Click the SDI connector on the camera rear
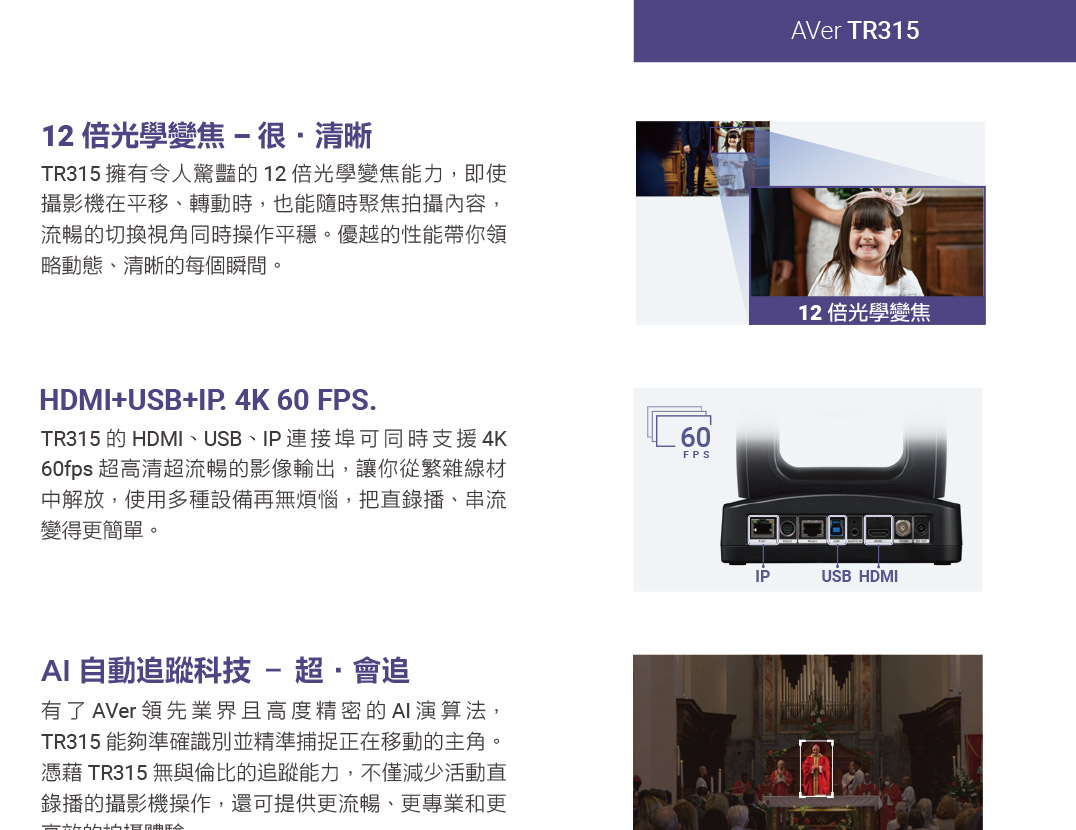This screenshot has height=830, width=1076. pyautogui.click(x=904, y=528)
